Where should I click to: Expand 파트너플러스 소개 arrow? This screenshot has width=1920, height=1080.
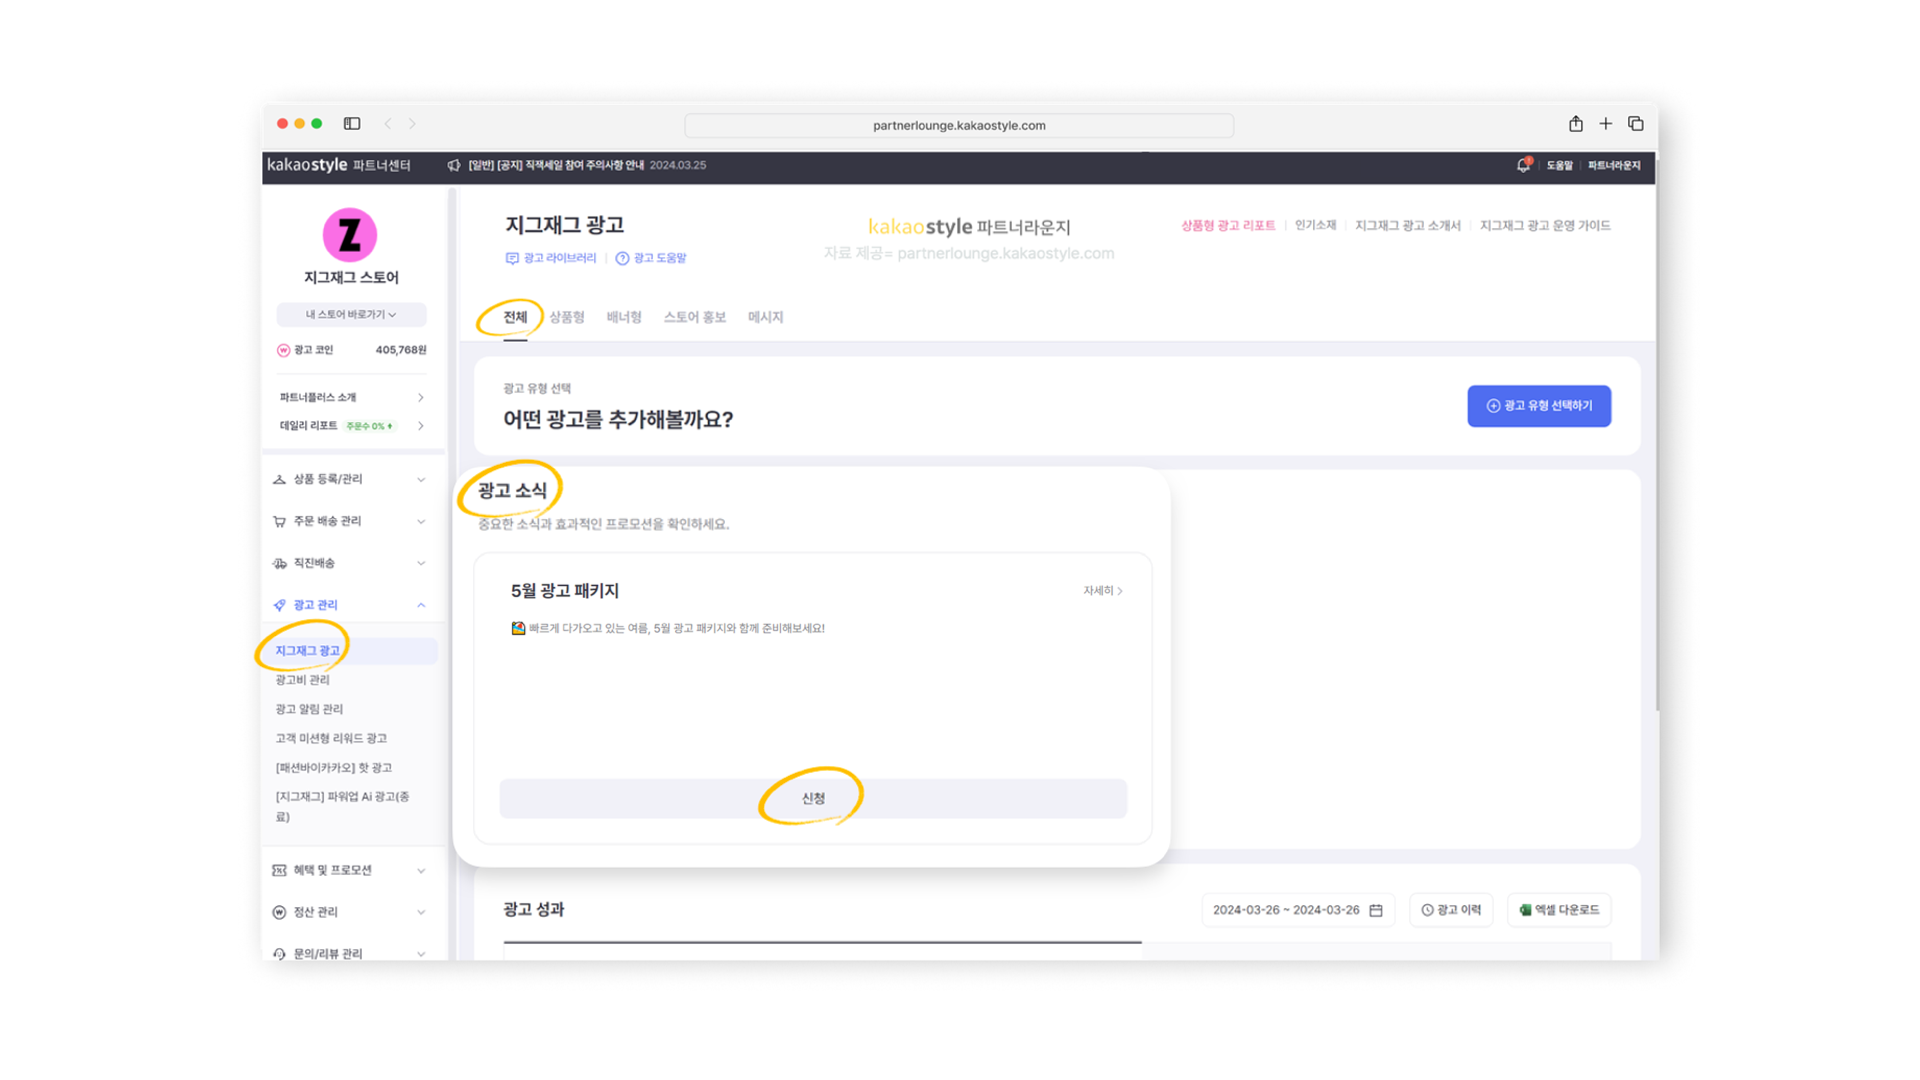[x=421, y=397]
